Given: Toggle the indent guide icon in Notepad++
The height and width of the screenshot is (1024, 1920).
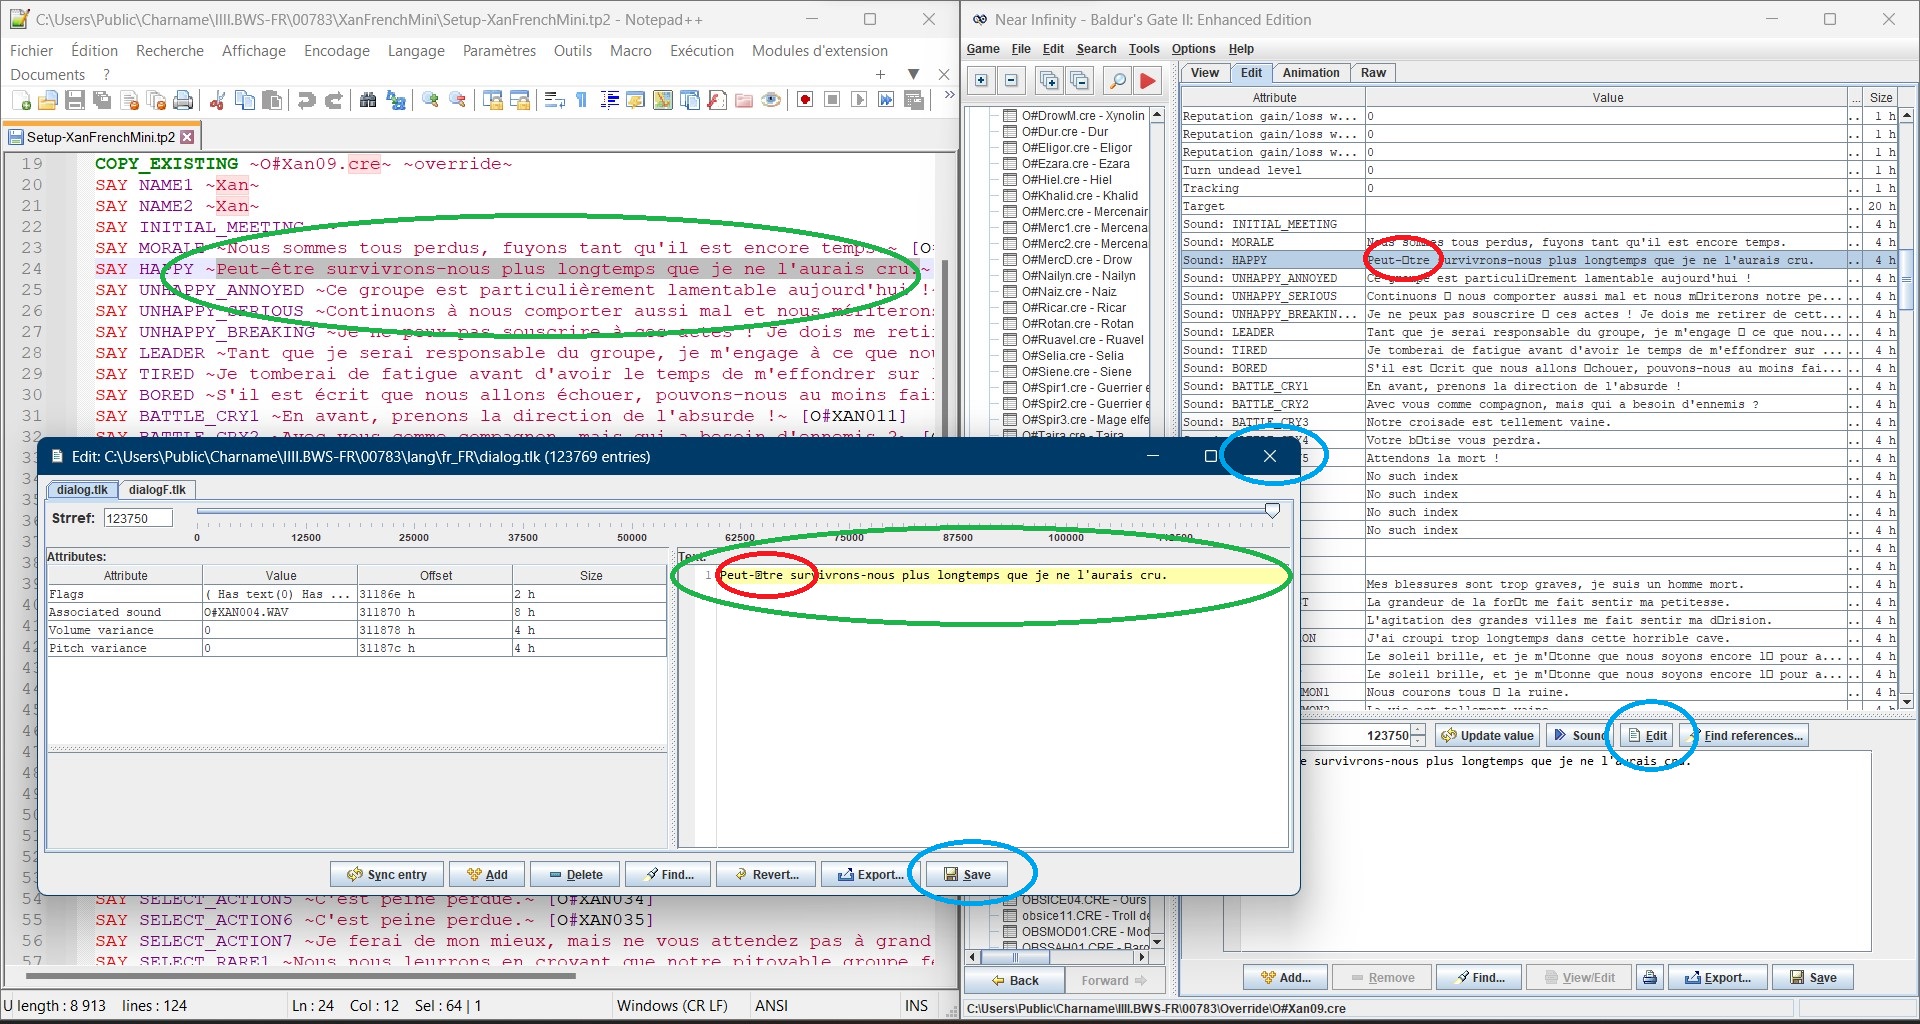Looking at the screenshot, I should click(x=608, y=100).
